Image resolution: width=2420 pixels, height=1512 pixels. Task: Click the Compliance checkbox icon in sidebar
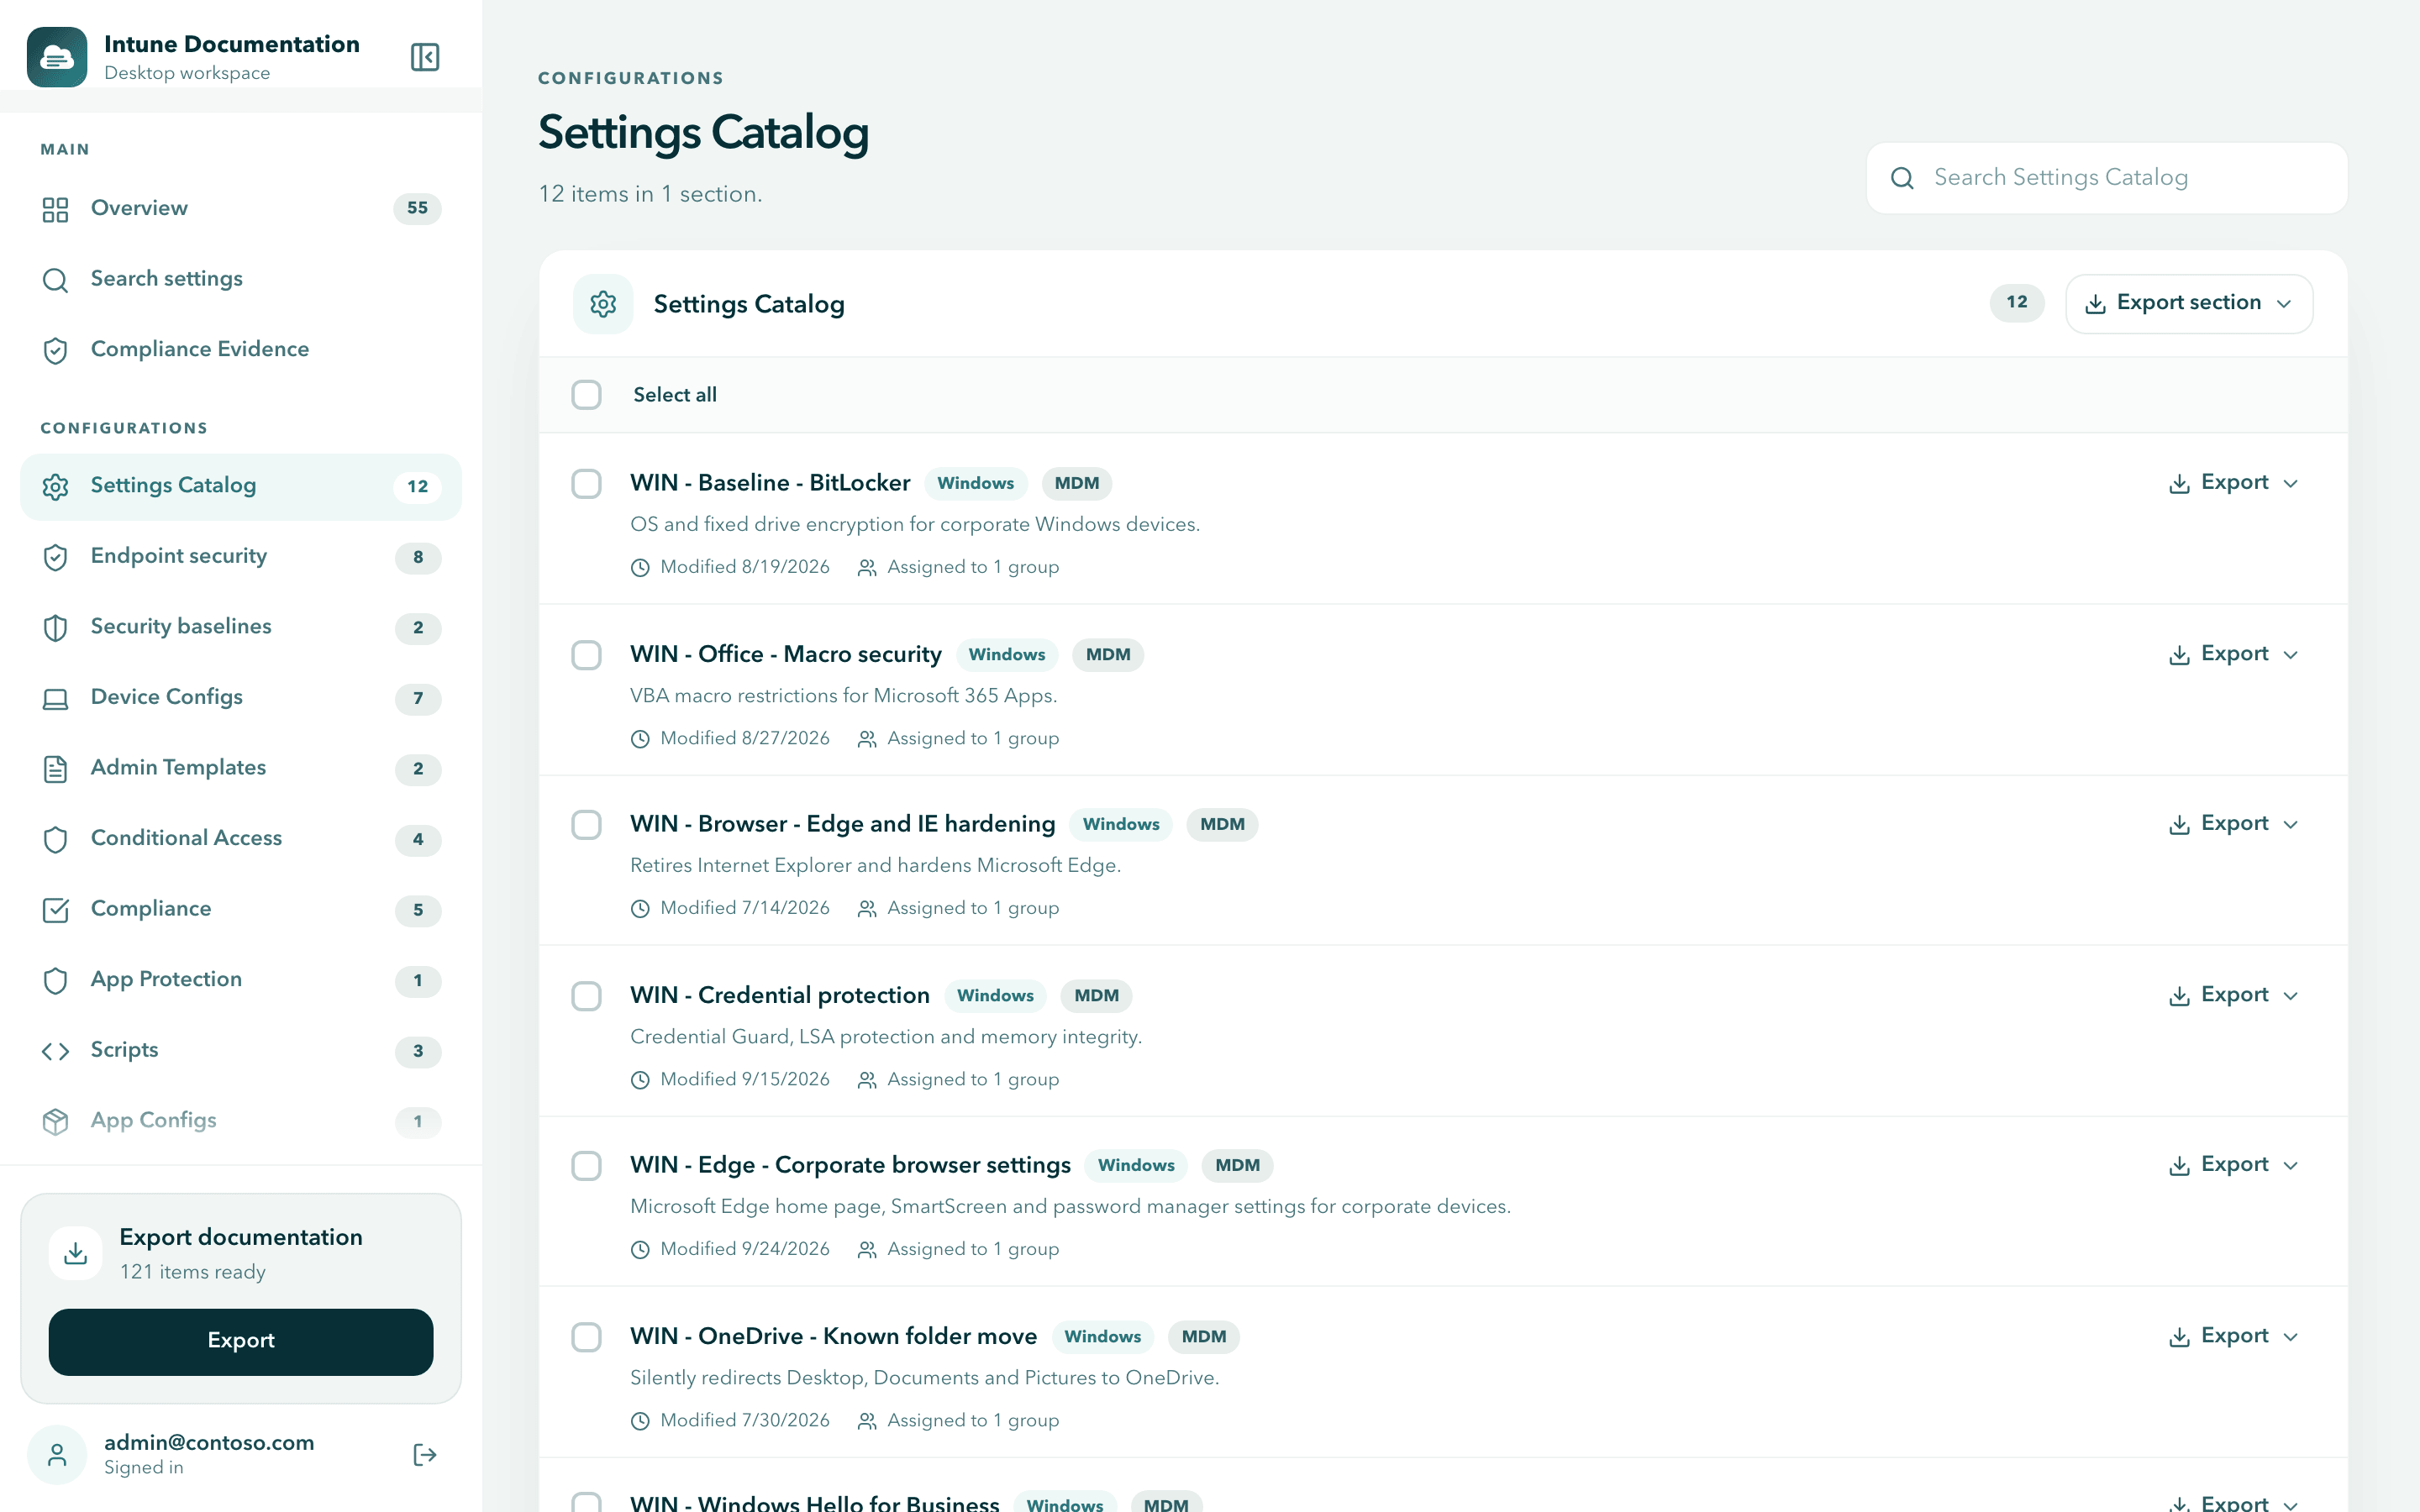coord(55,909)
